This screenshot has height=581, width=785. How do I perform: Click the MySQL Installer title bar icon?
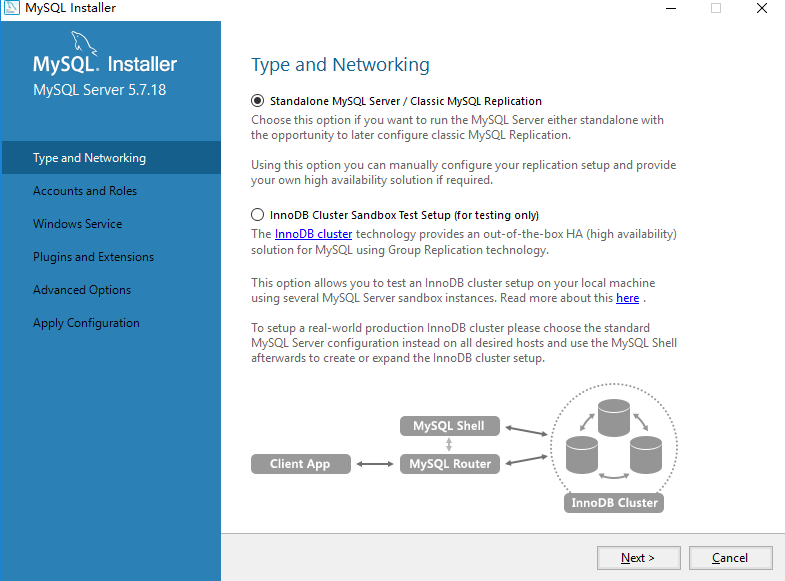(11, 8)
